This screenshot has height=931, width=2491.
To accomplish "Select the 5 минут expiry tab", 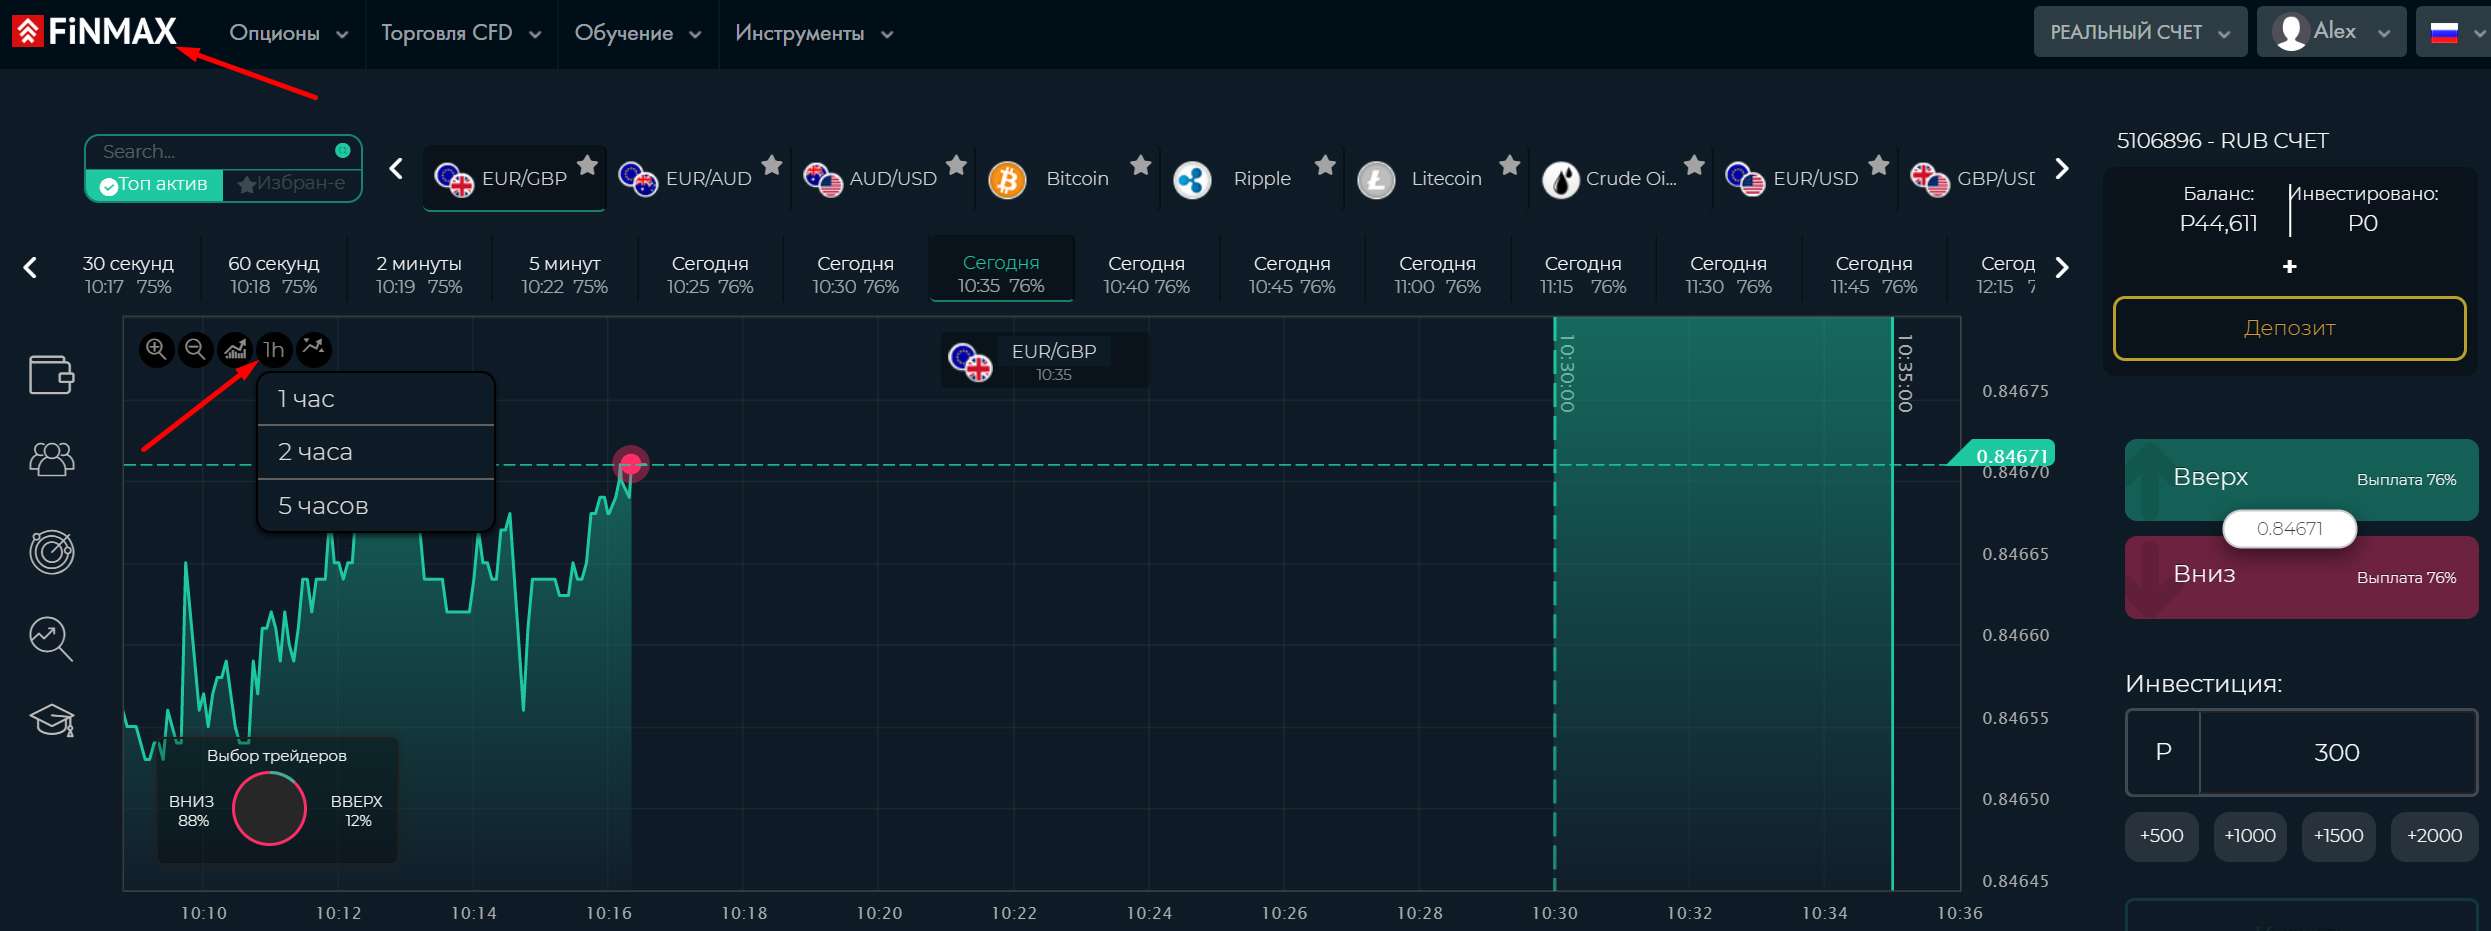I will pos(564,274).
